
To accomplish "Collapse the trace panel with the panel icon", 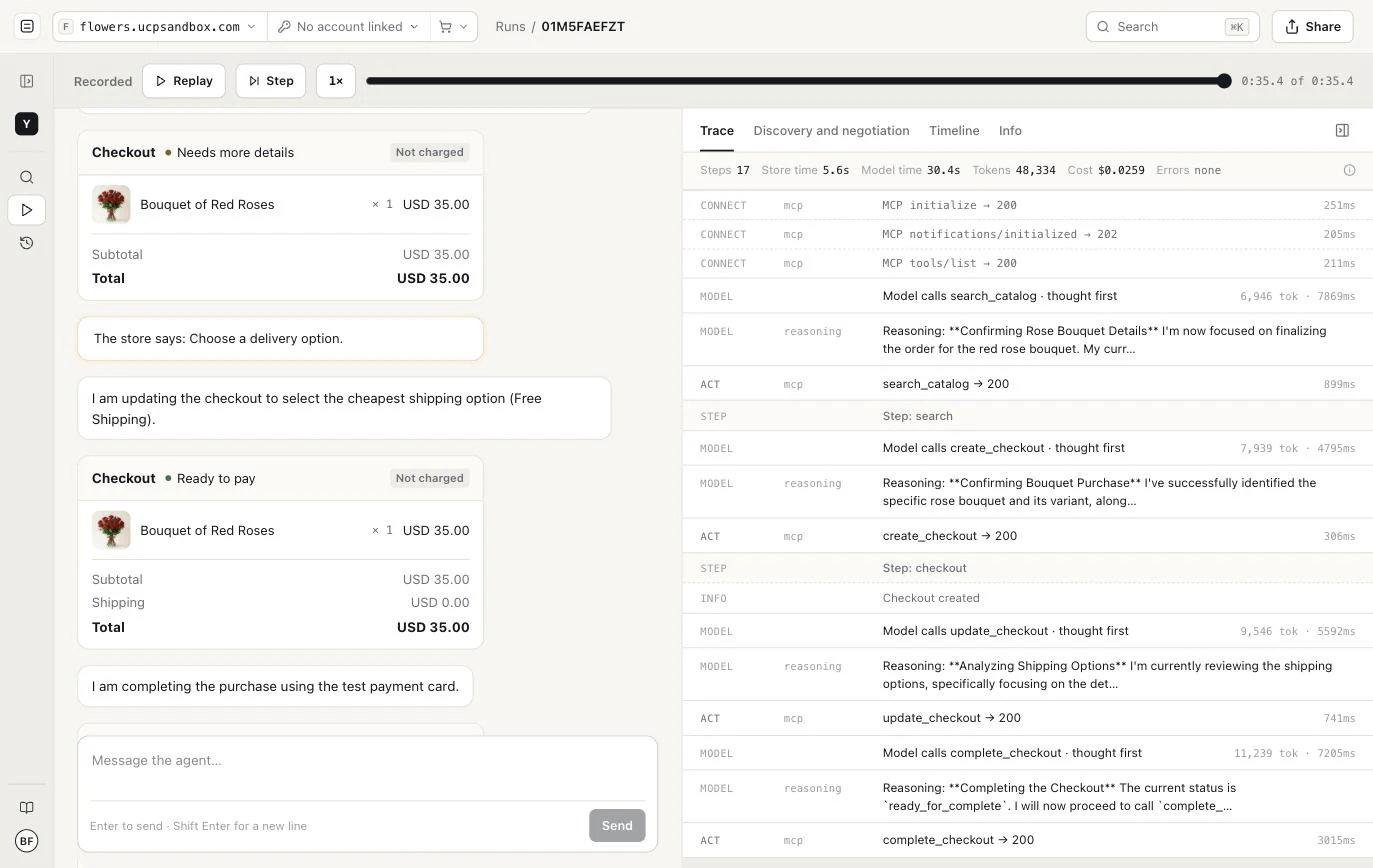I will tap(1342, 130).
